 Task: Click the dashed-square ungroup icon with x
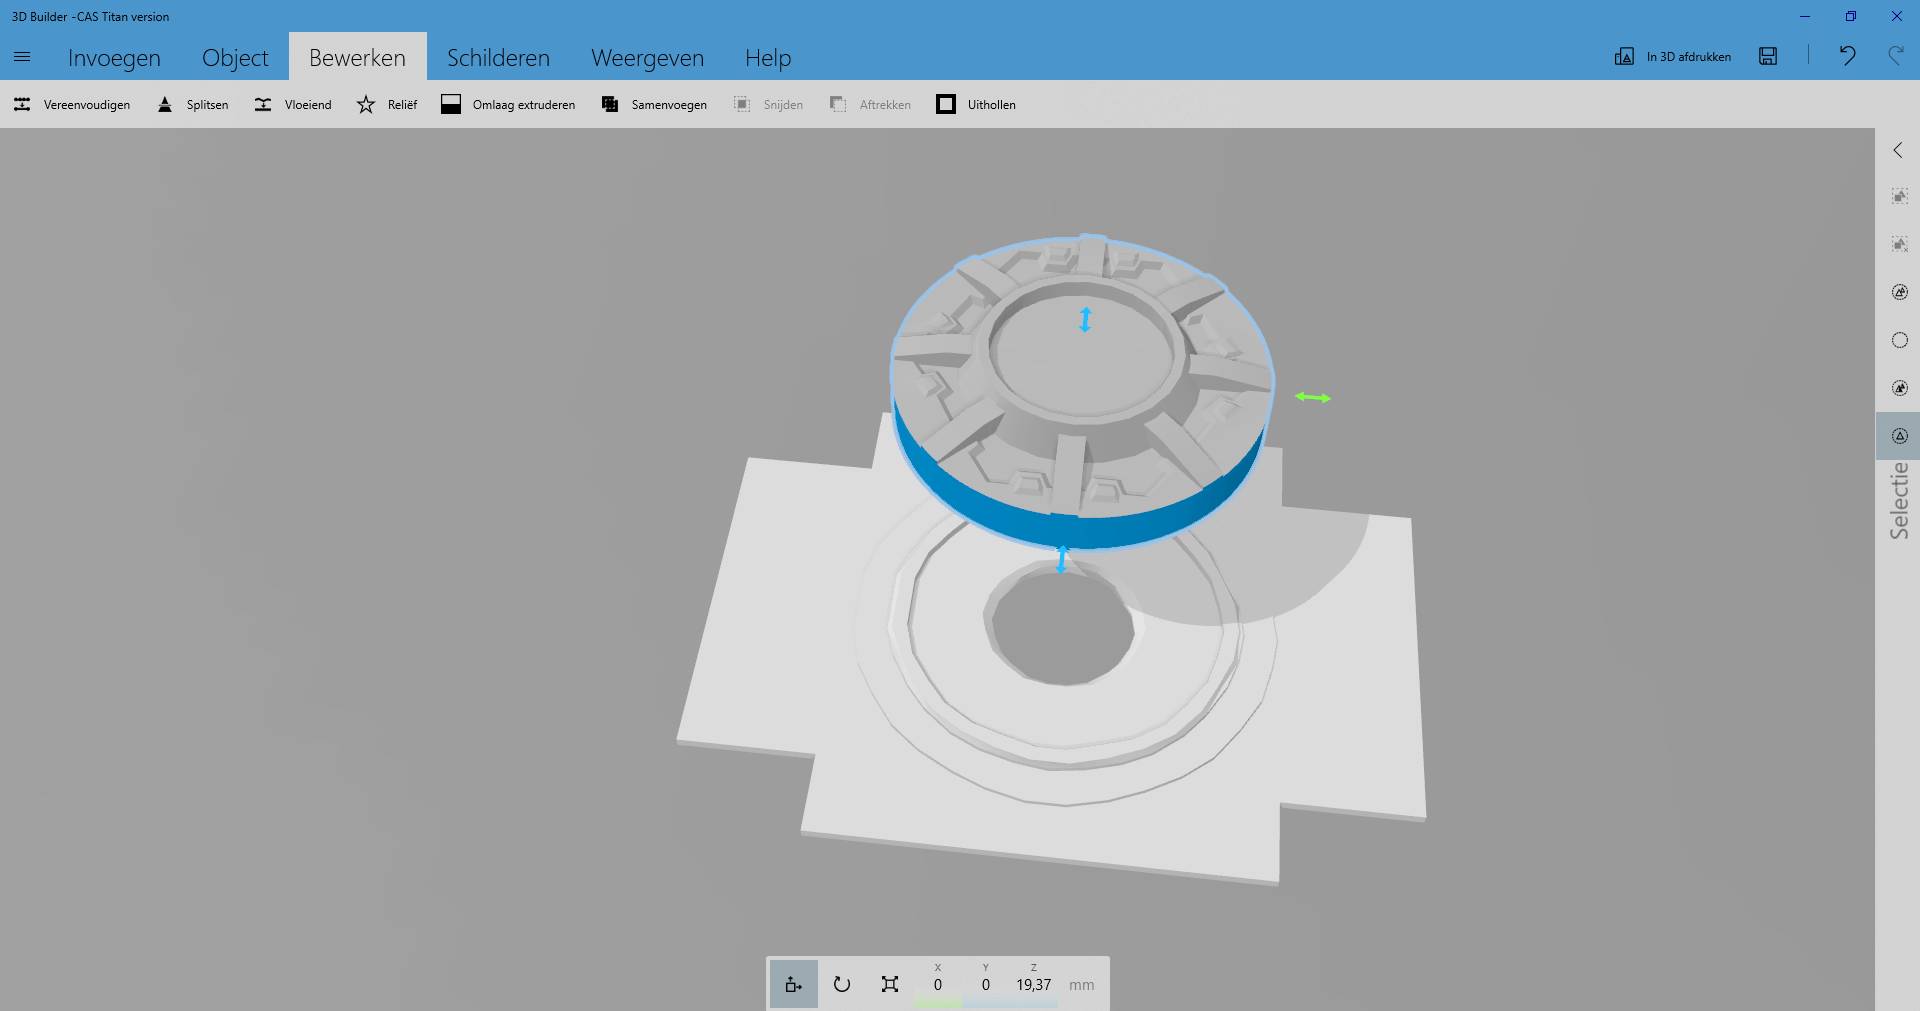tap(1900, 244)
